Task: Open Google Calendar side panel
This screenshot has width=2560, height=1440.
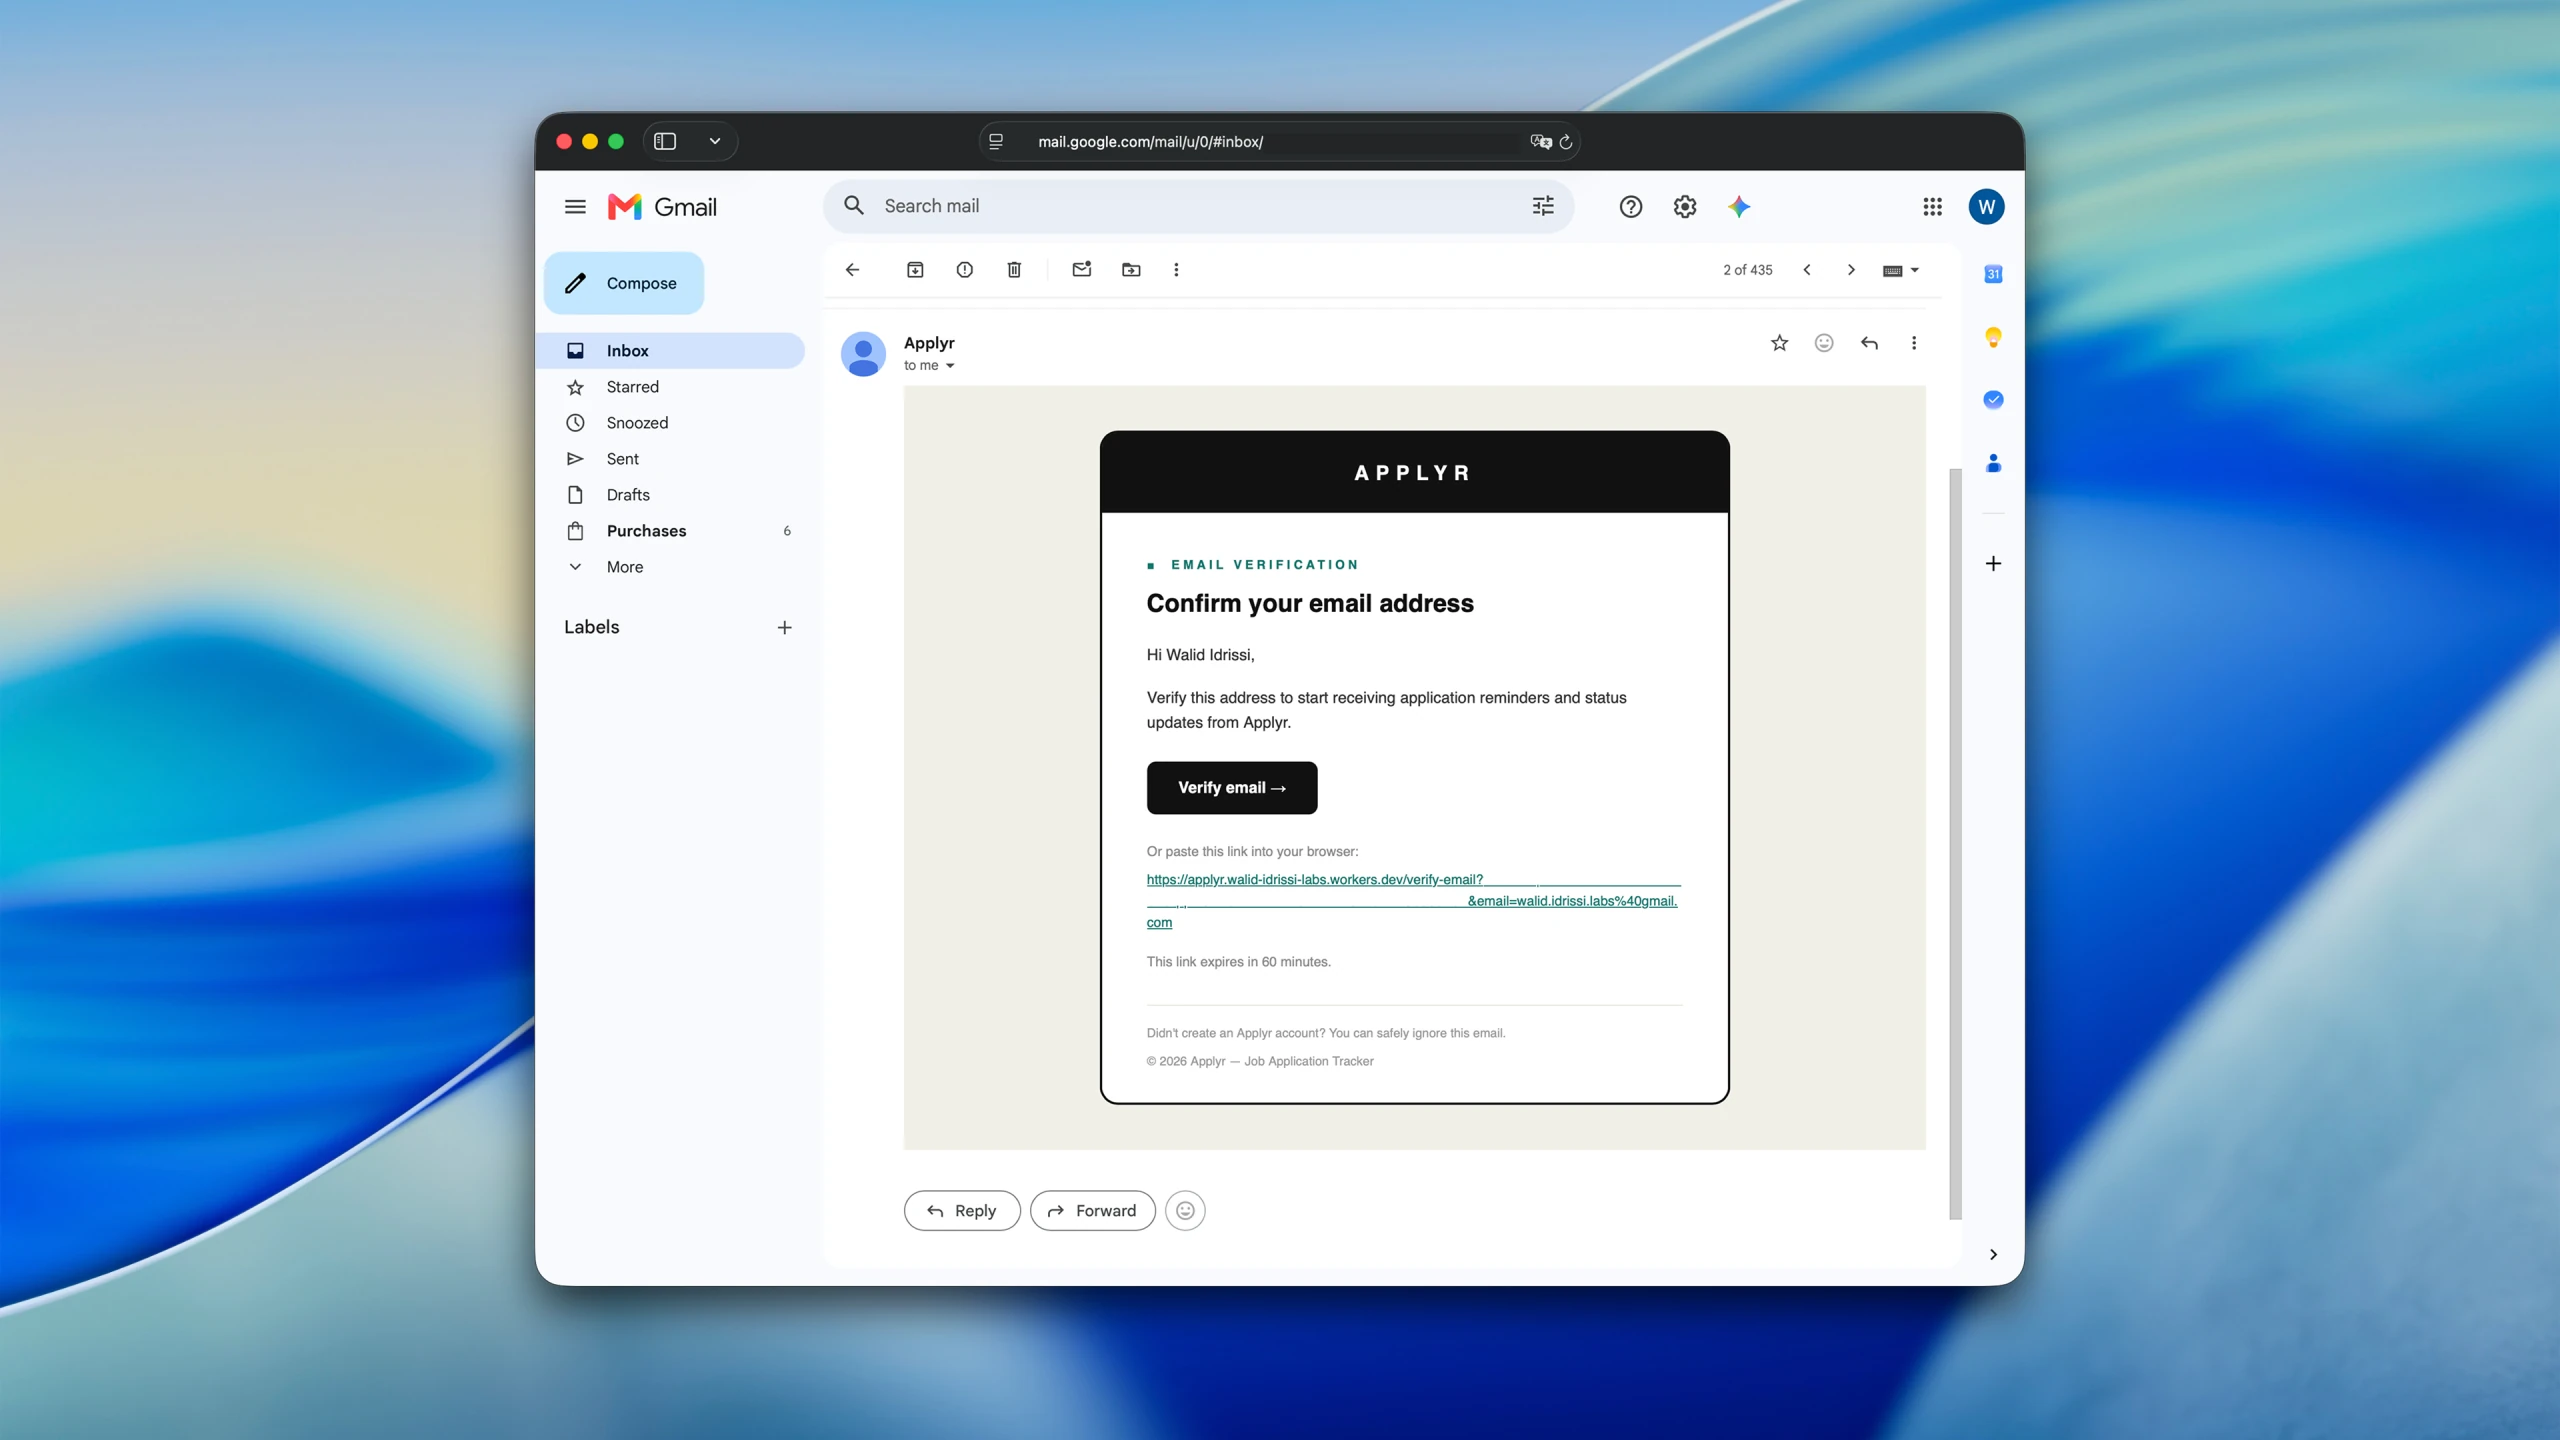Action: (x=1993, y=274)
